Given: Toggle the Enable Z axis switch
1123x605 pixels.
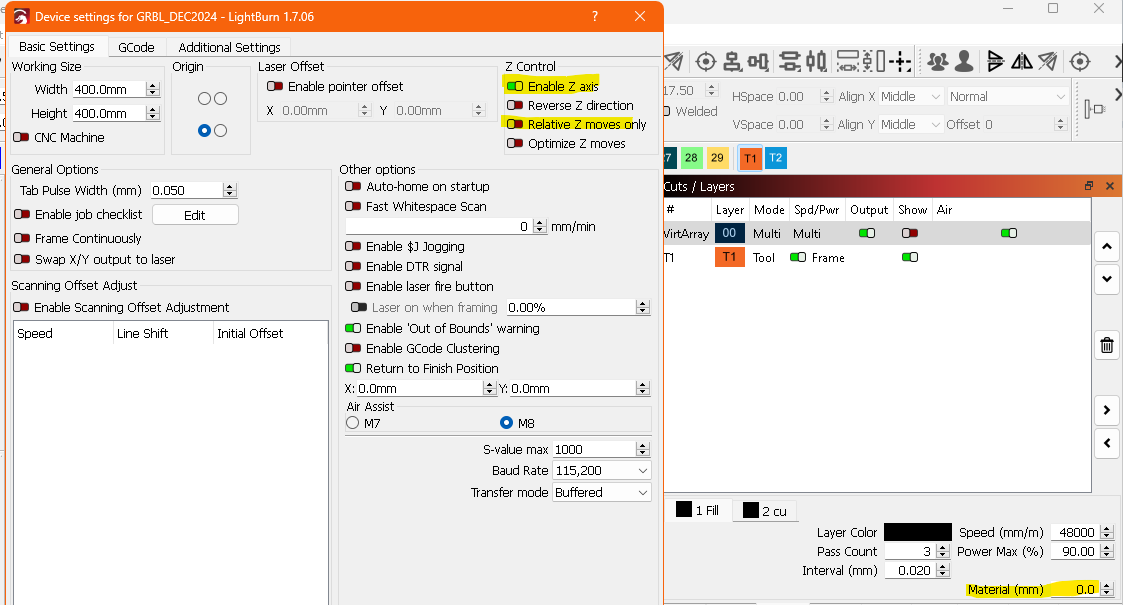Looking at the screenshot, I should point(515,87).
